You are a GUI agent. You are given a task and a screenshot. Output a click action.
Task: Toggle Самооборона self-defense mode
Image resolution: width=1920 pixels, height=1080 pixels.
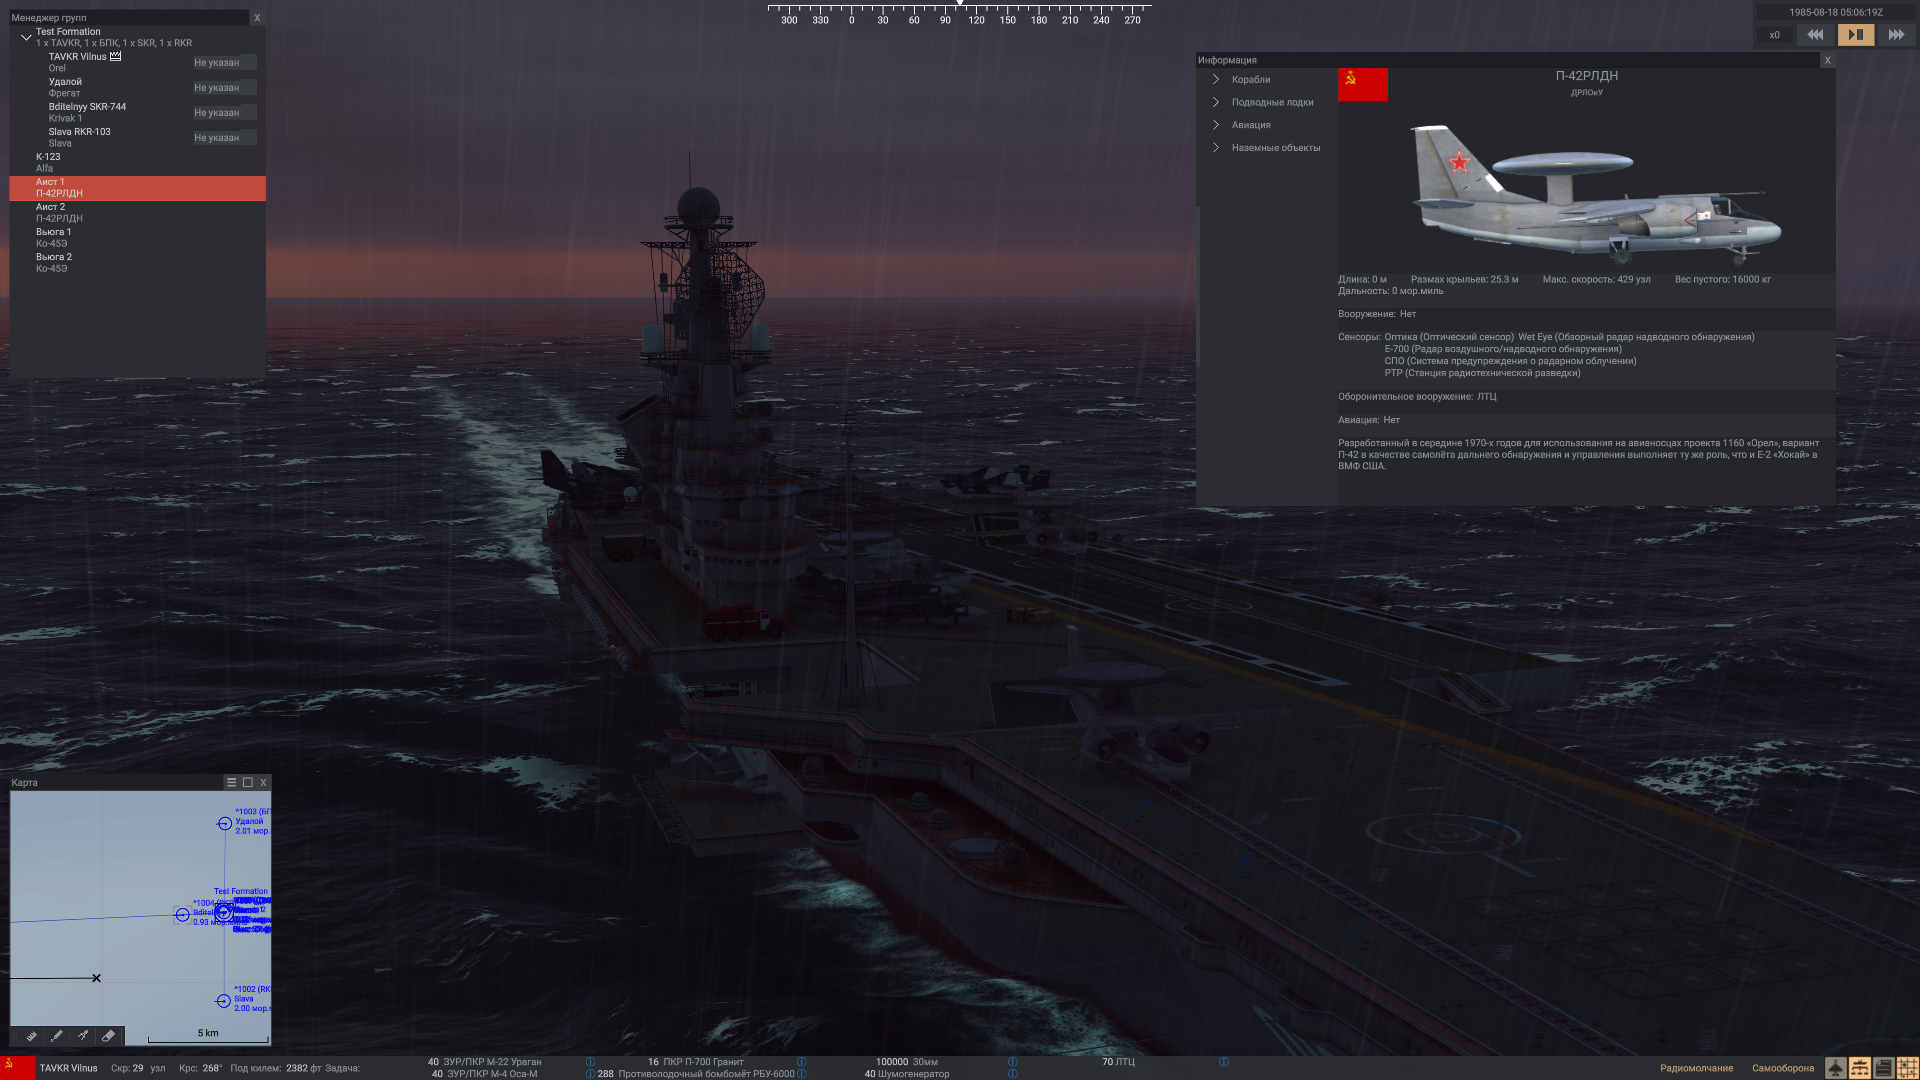(1782, 1068)
